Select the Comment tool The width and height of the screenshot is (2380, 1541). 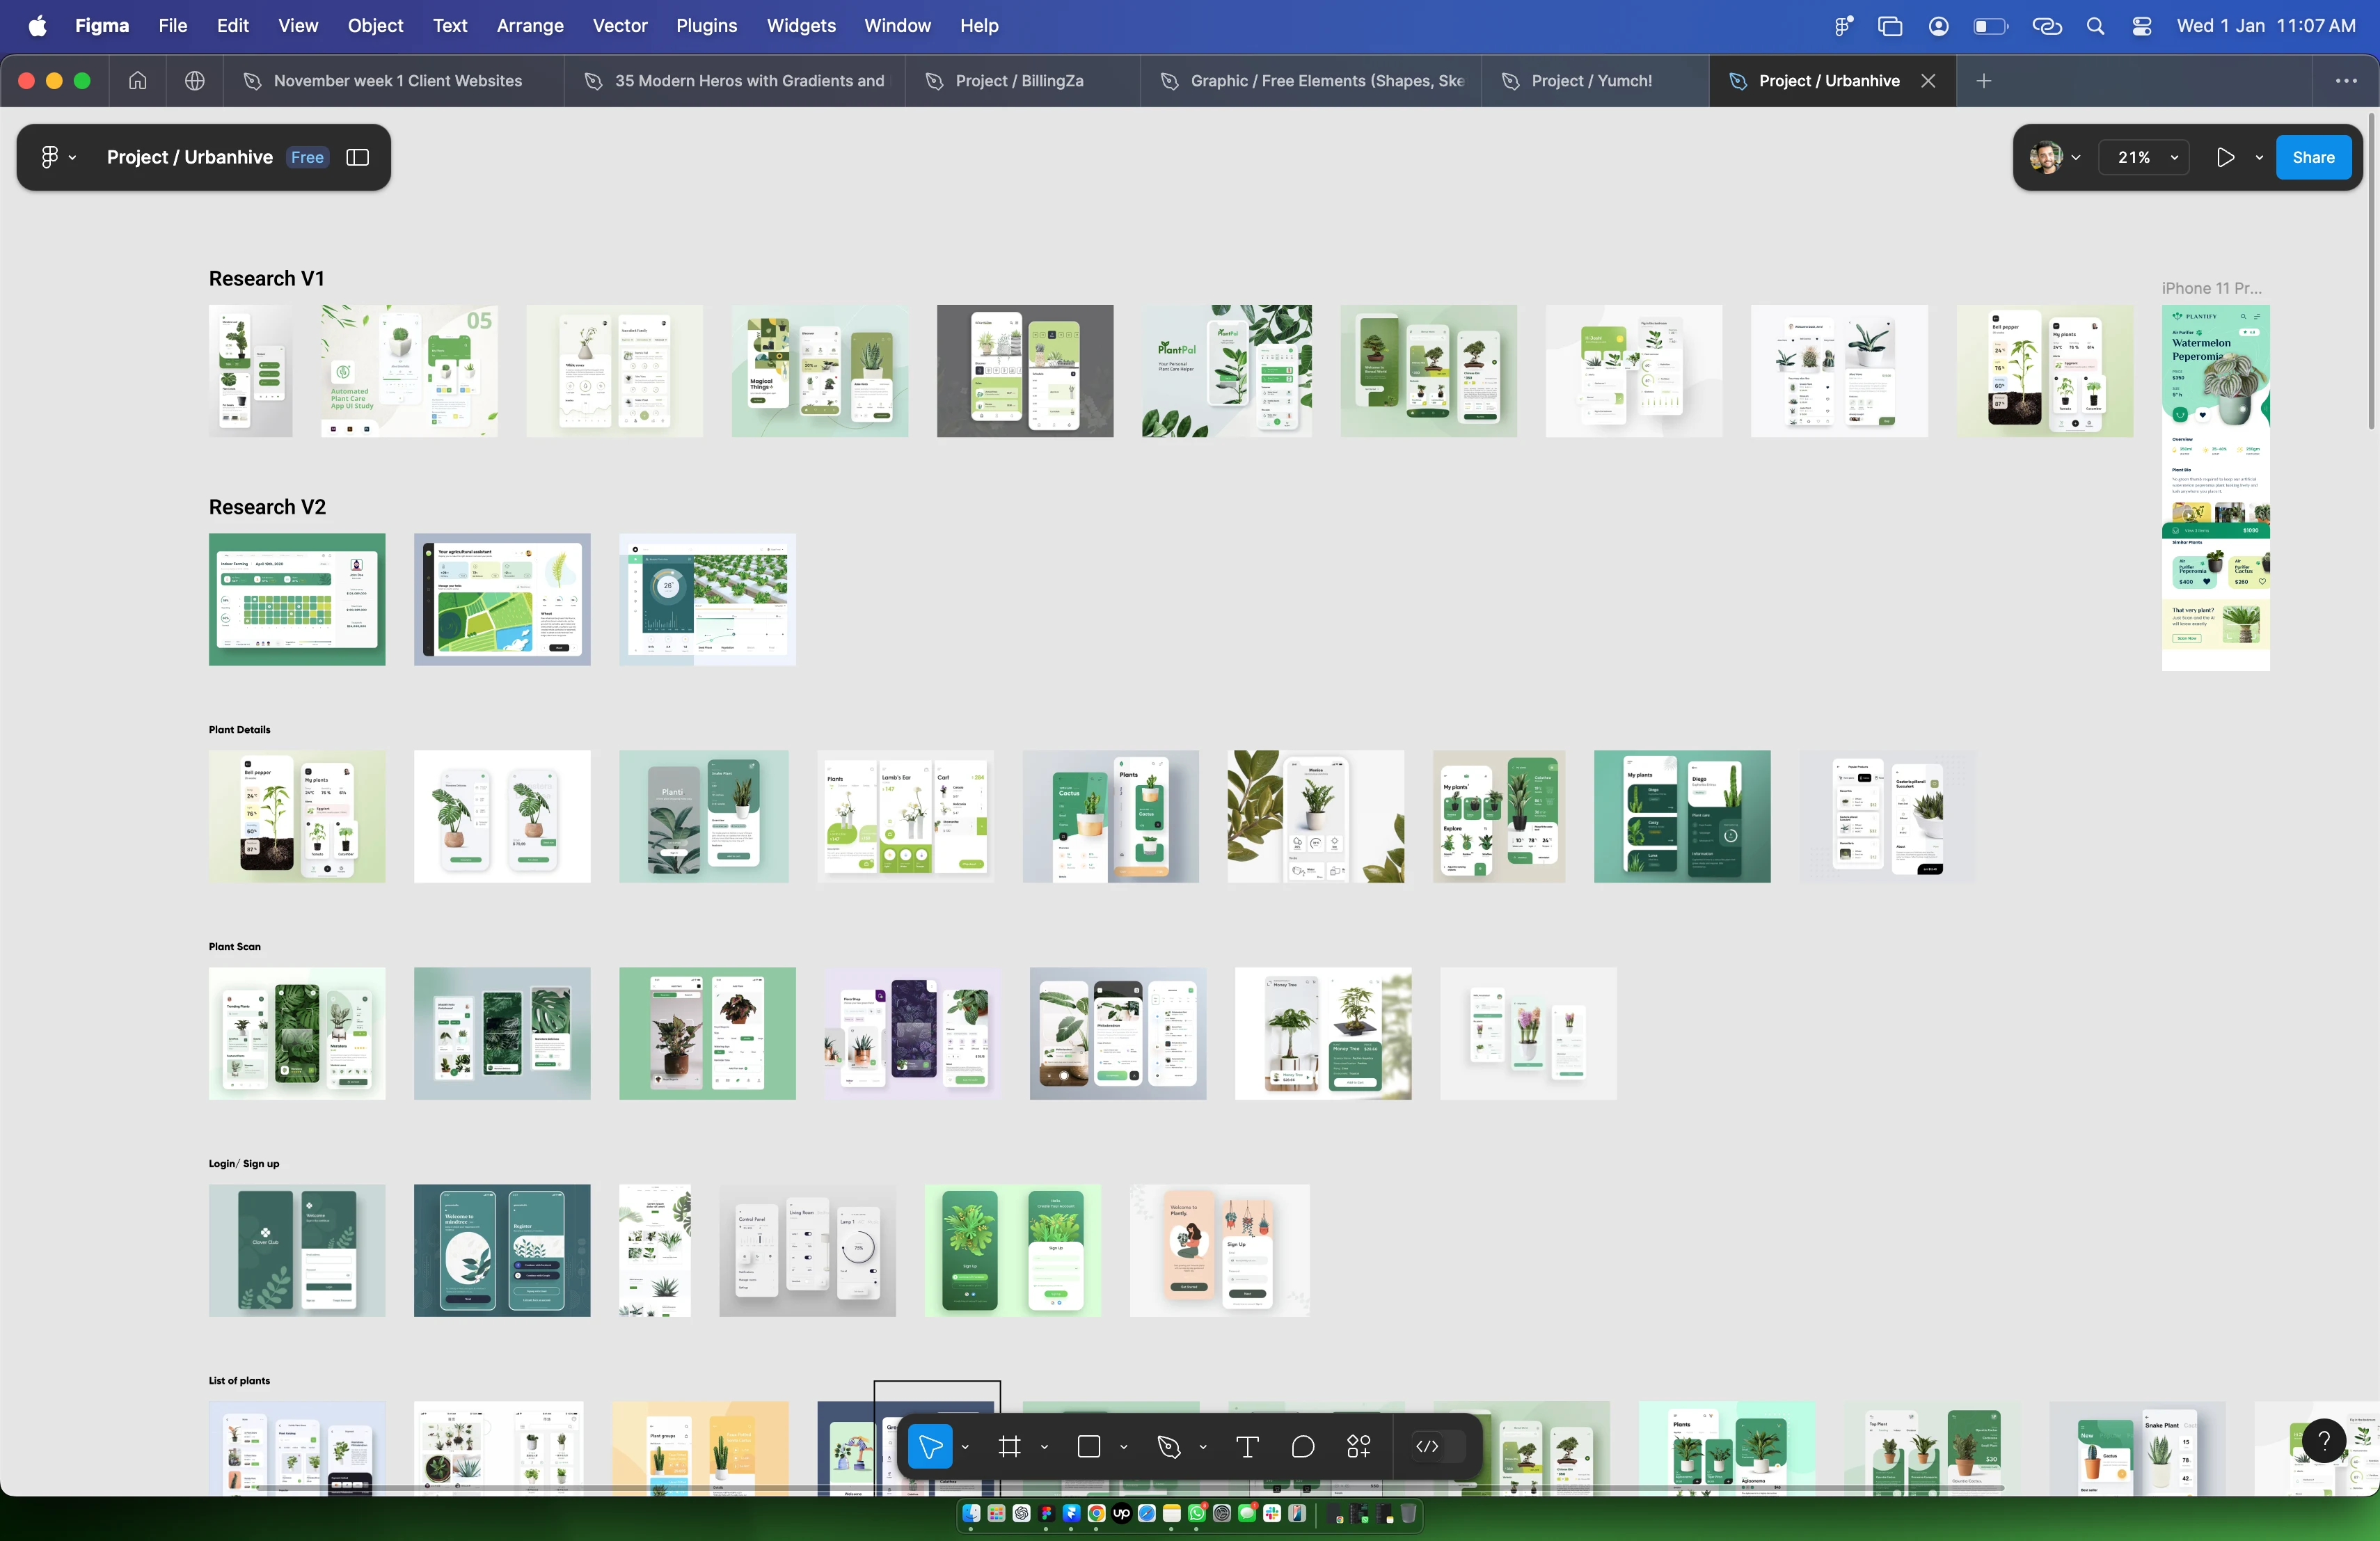[x=1302, y=1446]
